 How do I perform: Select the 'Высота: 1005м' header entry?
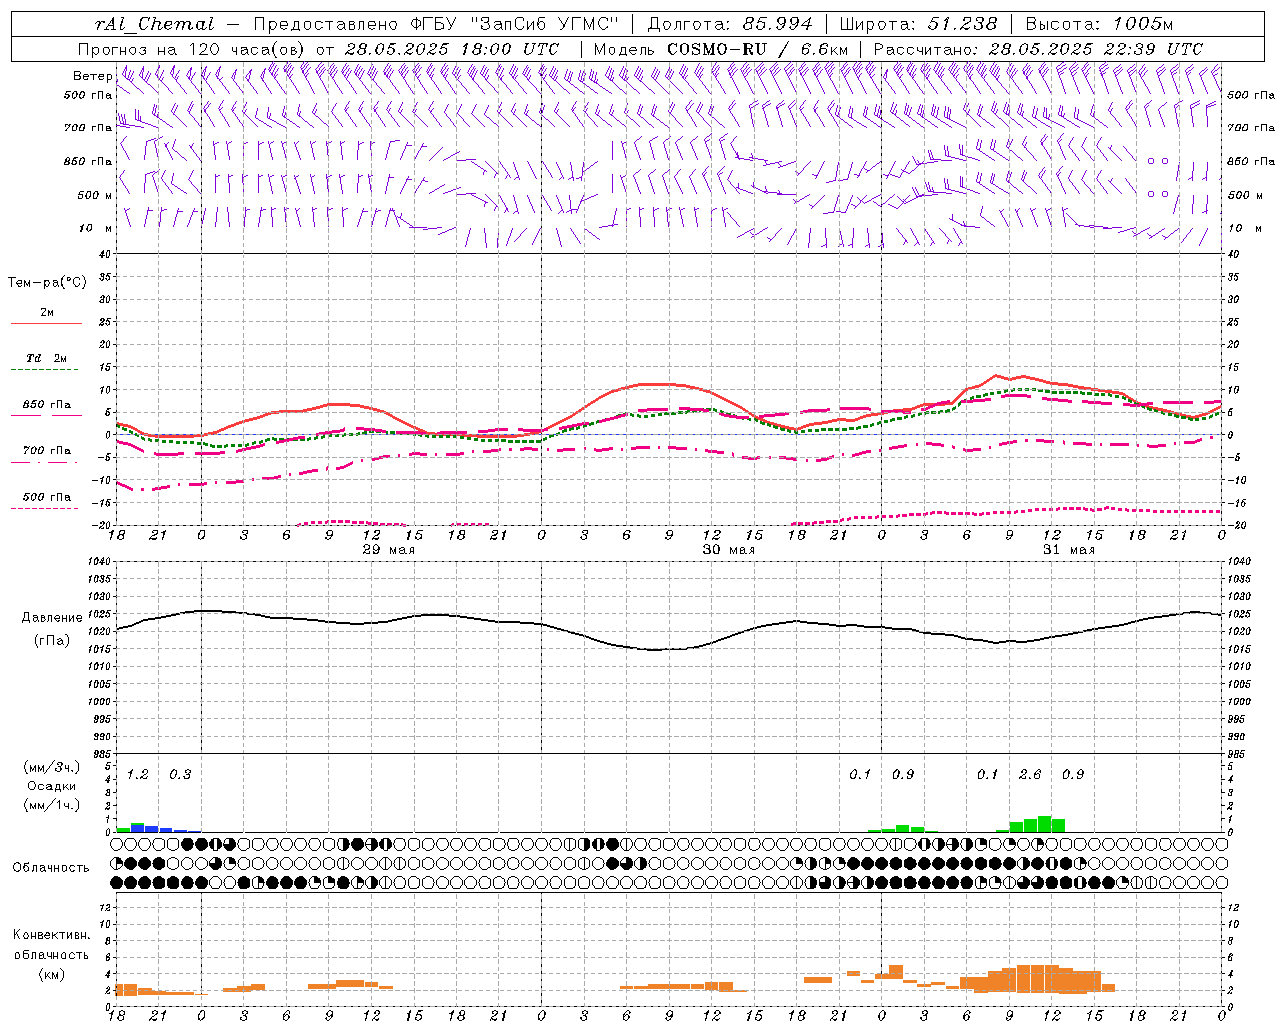(1099, 24)
